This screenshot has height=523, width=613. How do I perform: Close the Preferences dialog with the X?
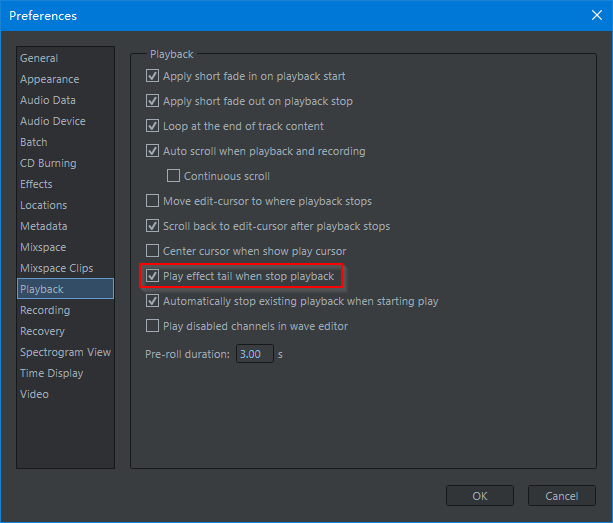click(x=597, y=15)
